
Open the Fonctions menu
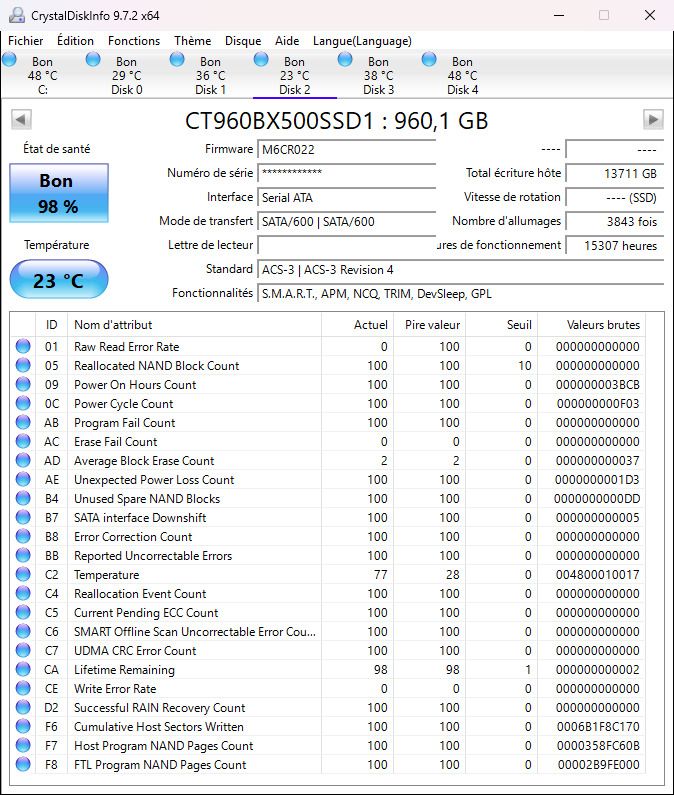coord(134,41)
